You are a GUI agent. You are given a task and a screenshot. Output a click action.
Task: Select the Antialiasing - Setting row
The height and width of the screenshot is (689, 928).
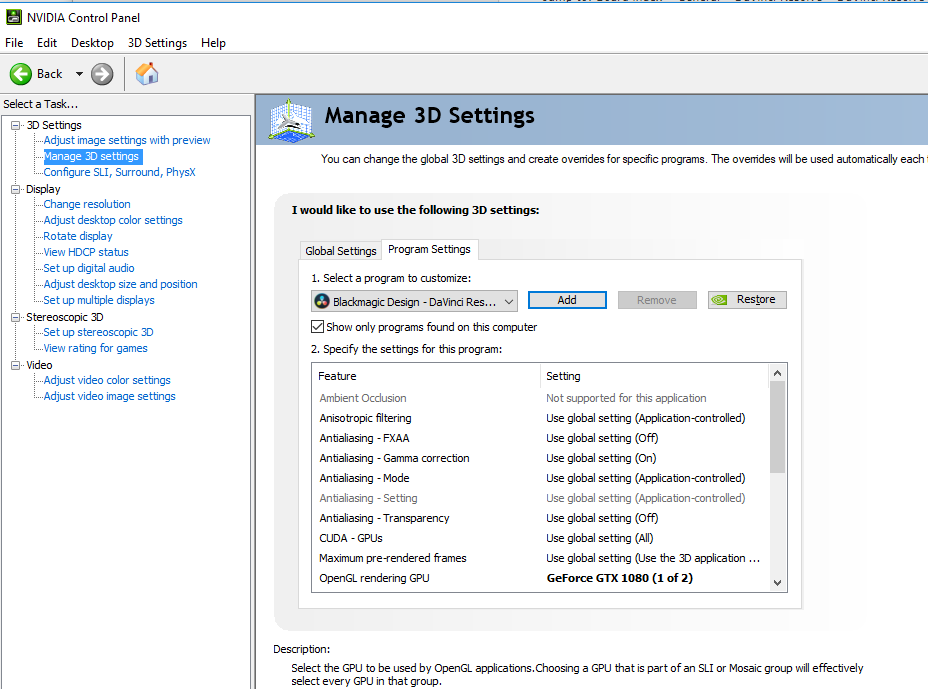coord(540,498)
